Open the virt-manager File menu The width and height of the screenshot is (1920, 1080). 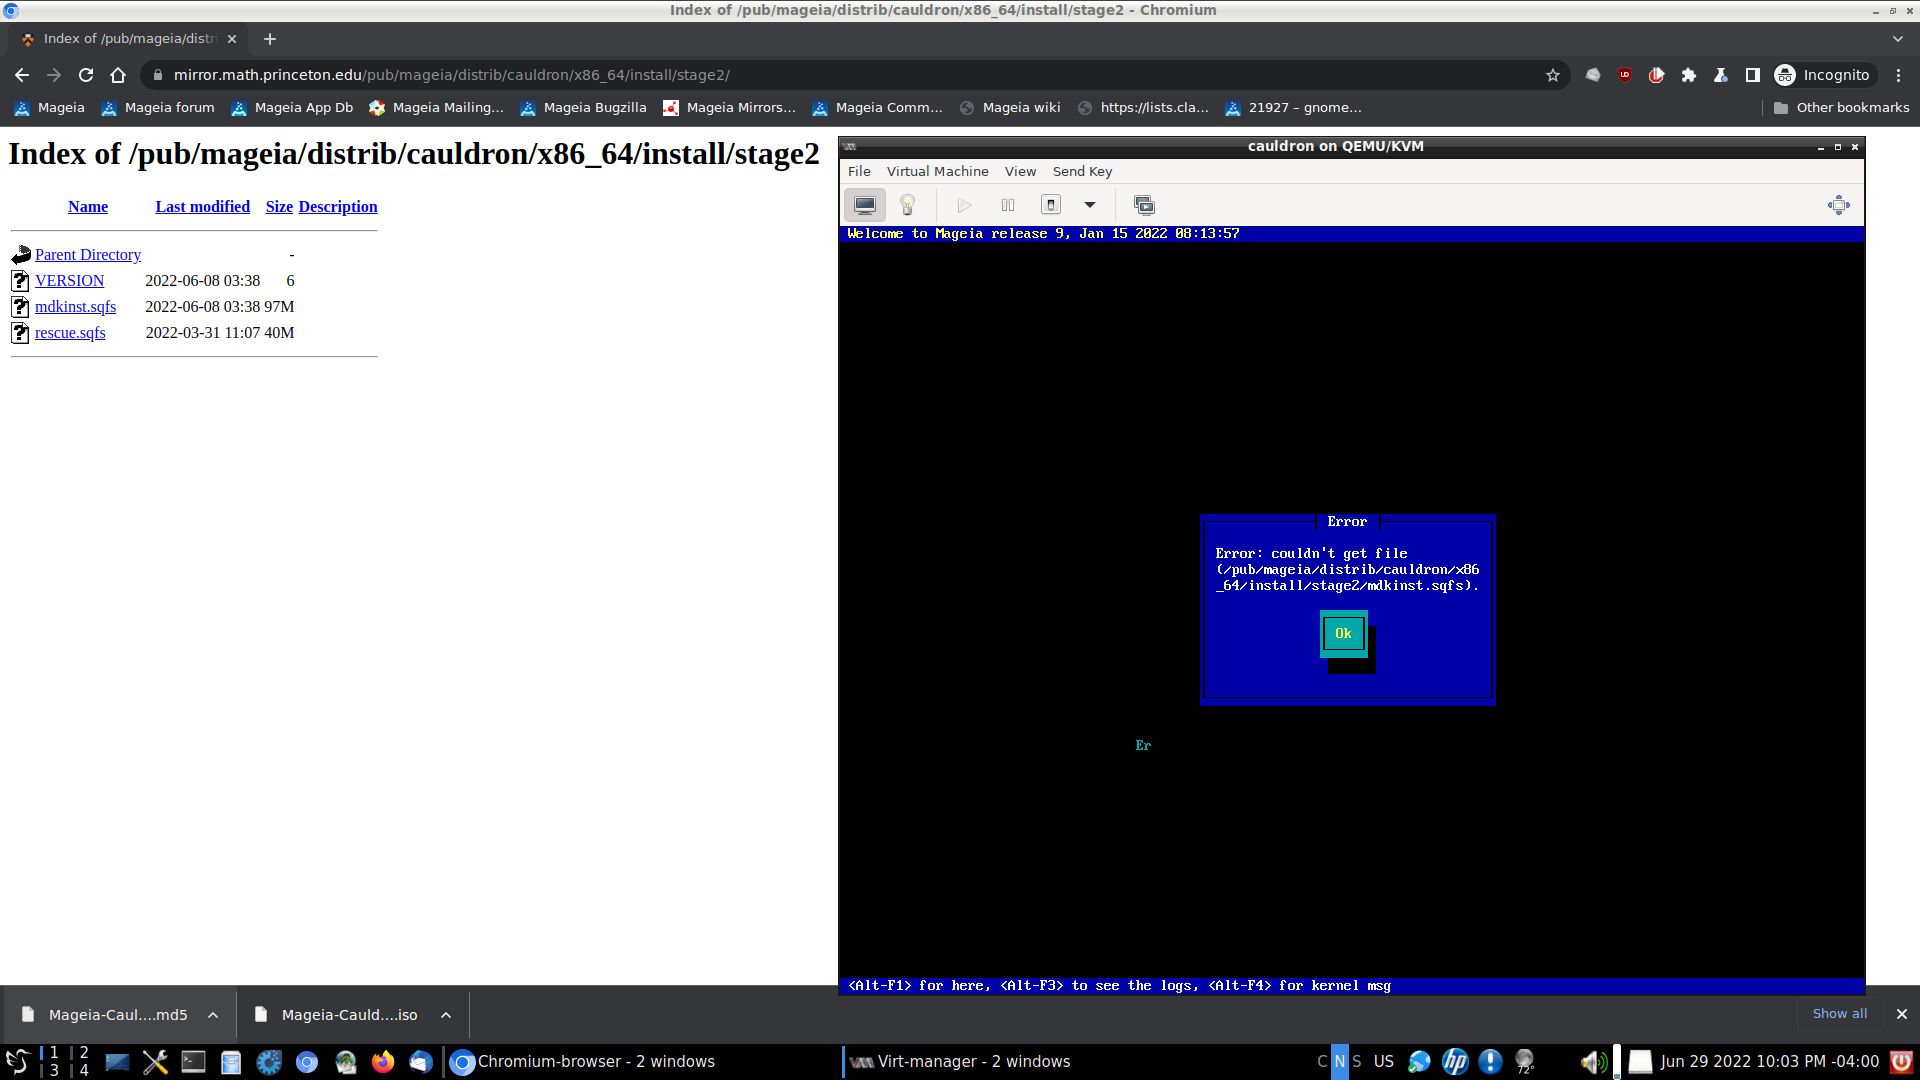click(859, 172)
